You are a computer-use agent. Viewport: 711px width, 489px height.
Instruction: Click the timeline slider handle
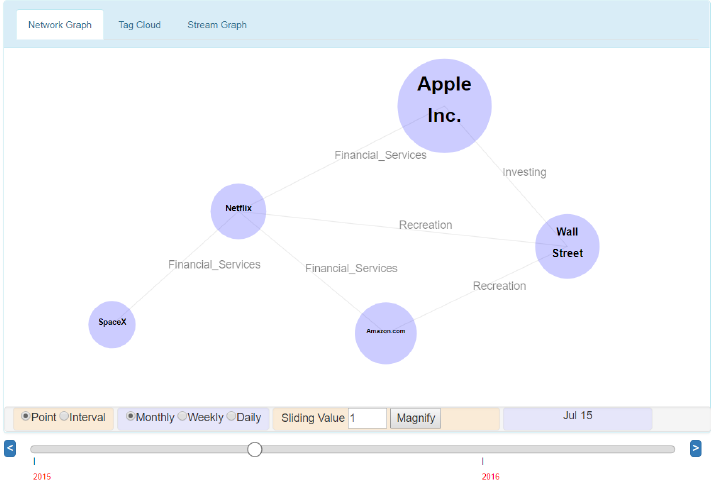[255, 450]
